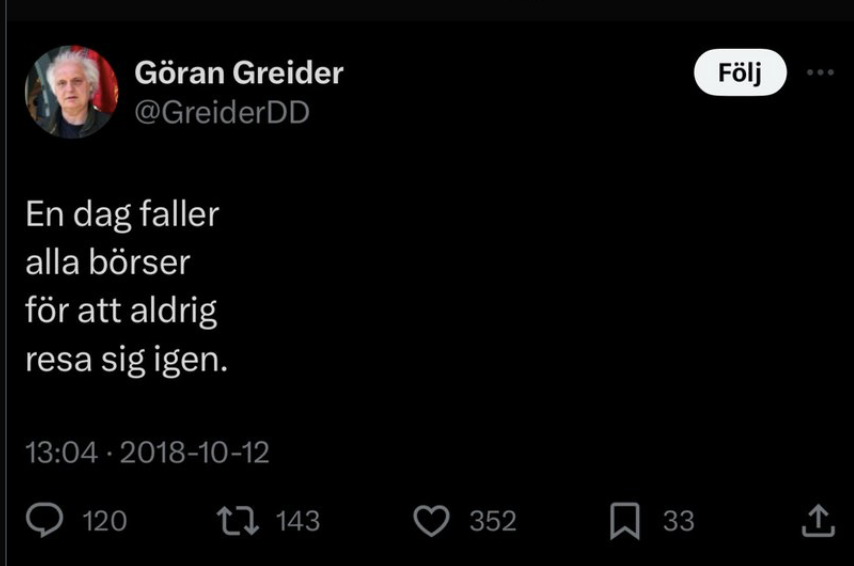Viewport: 854px width, 566px height.
Task: Click the 2018-10-12 date
Action: point(194,453)
